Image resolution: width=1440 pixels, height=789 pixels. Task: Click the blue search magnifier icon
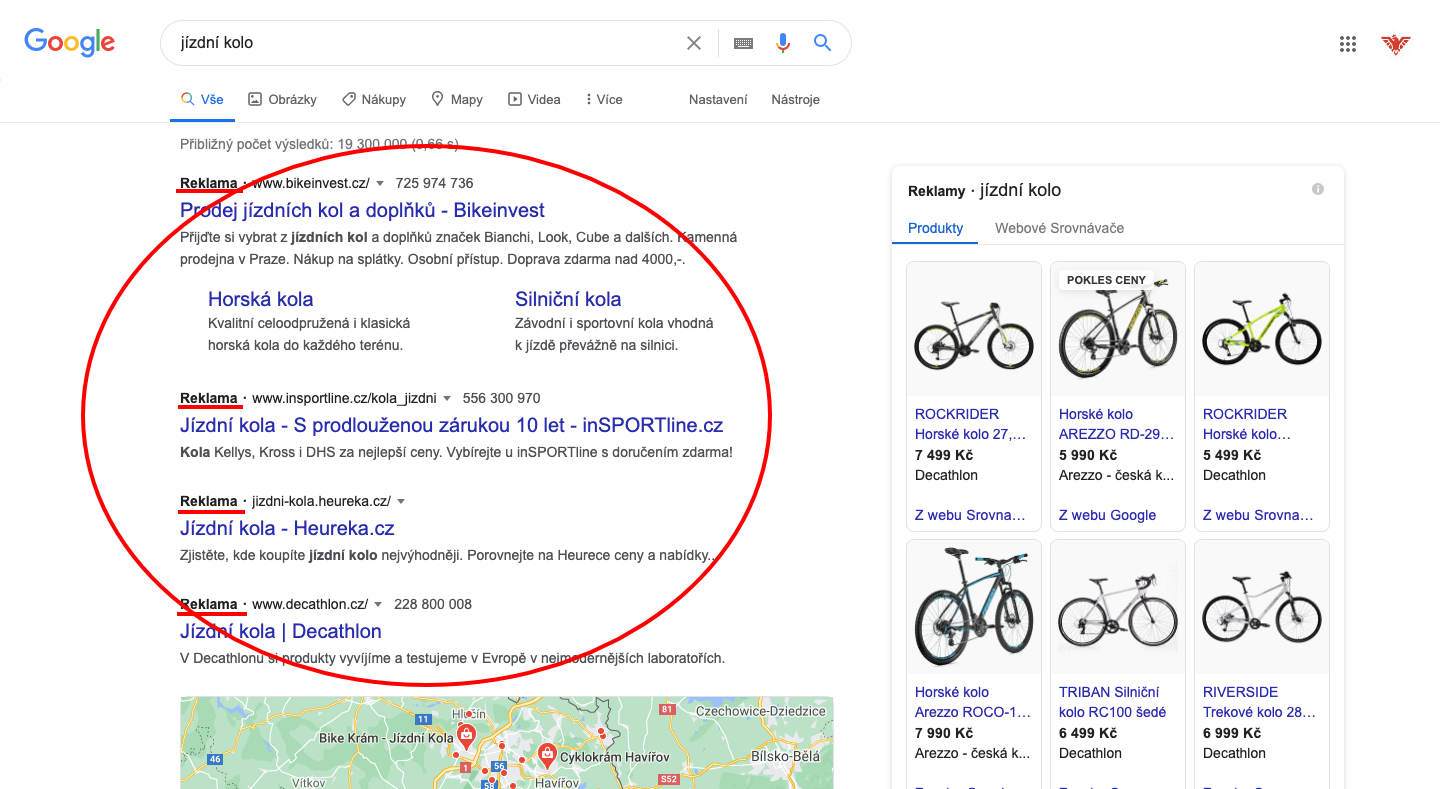822,43
